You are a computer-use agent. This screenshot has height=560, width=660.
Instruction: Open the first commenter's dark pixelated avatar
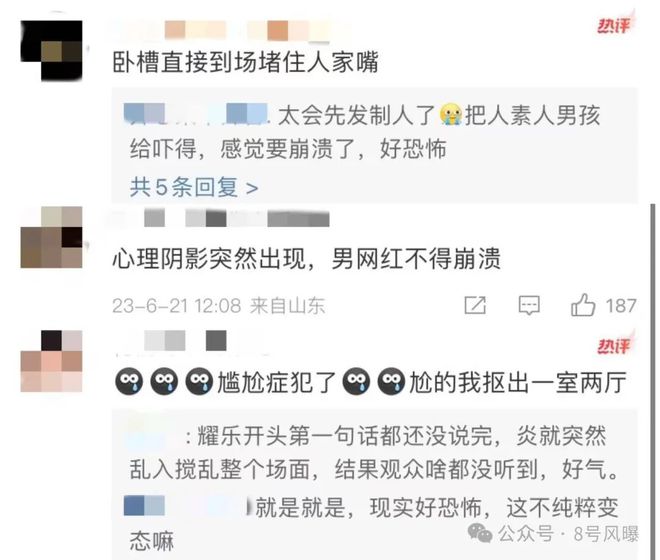pos(51,51)
